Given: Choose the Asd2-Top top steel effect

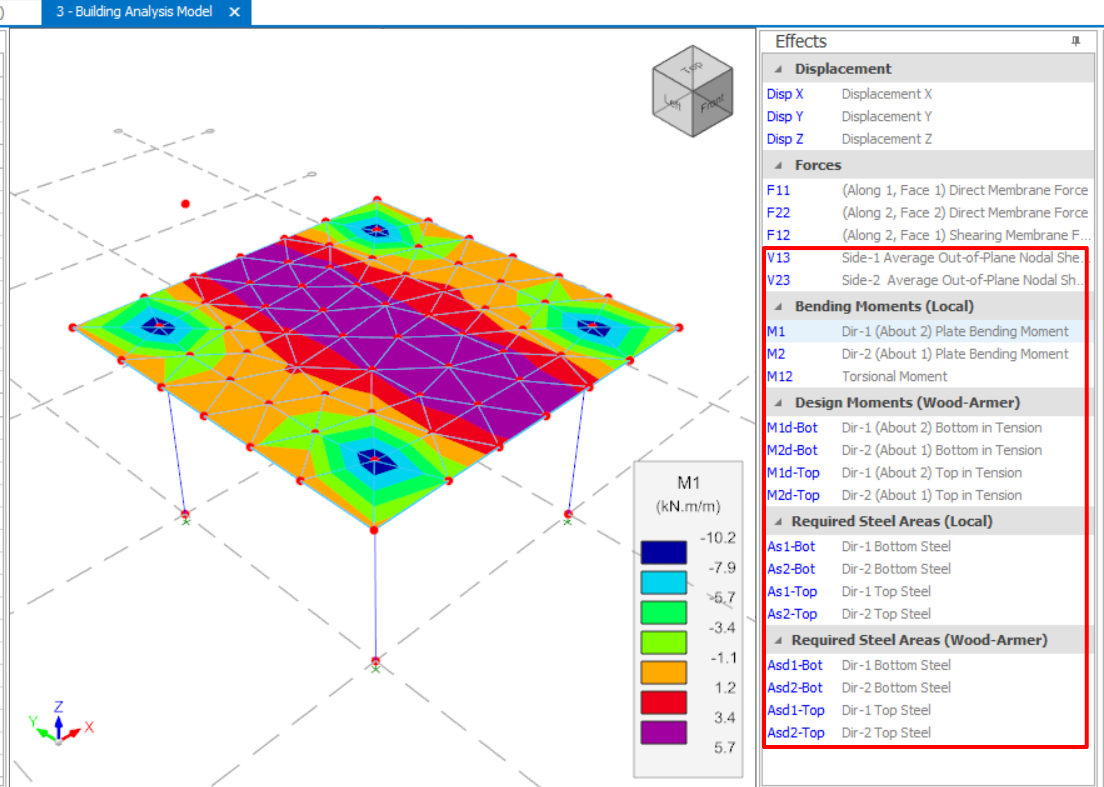Looking at the screenshot, I should 795,732.
